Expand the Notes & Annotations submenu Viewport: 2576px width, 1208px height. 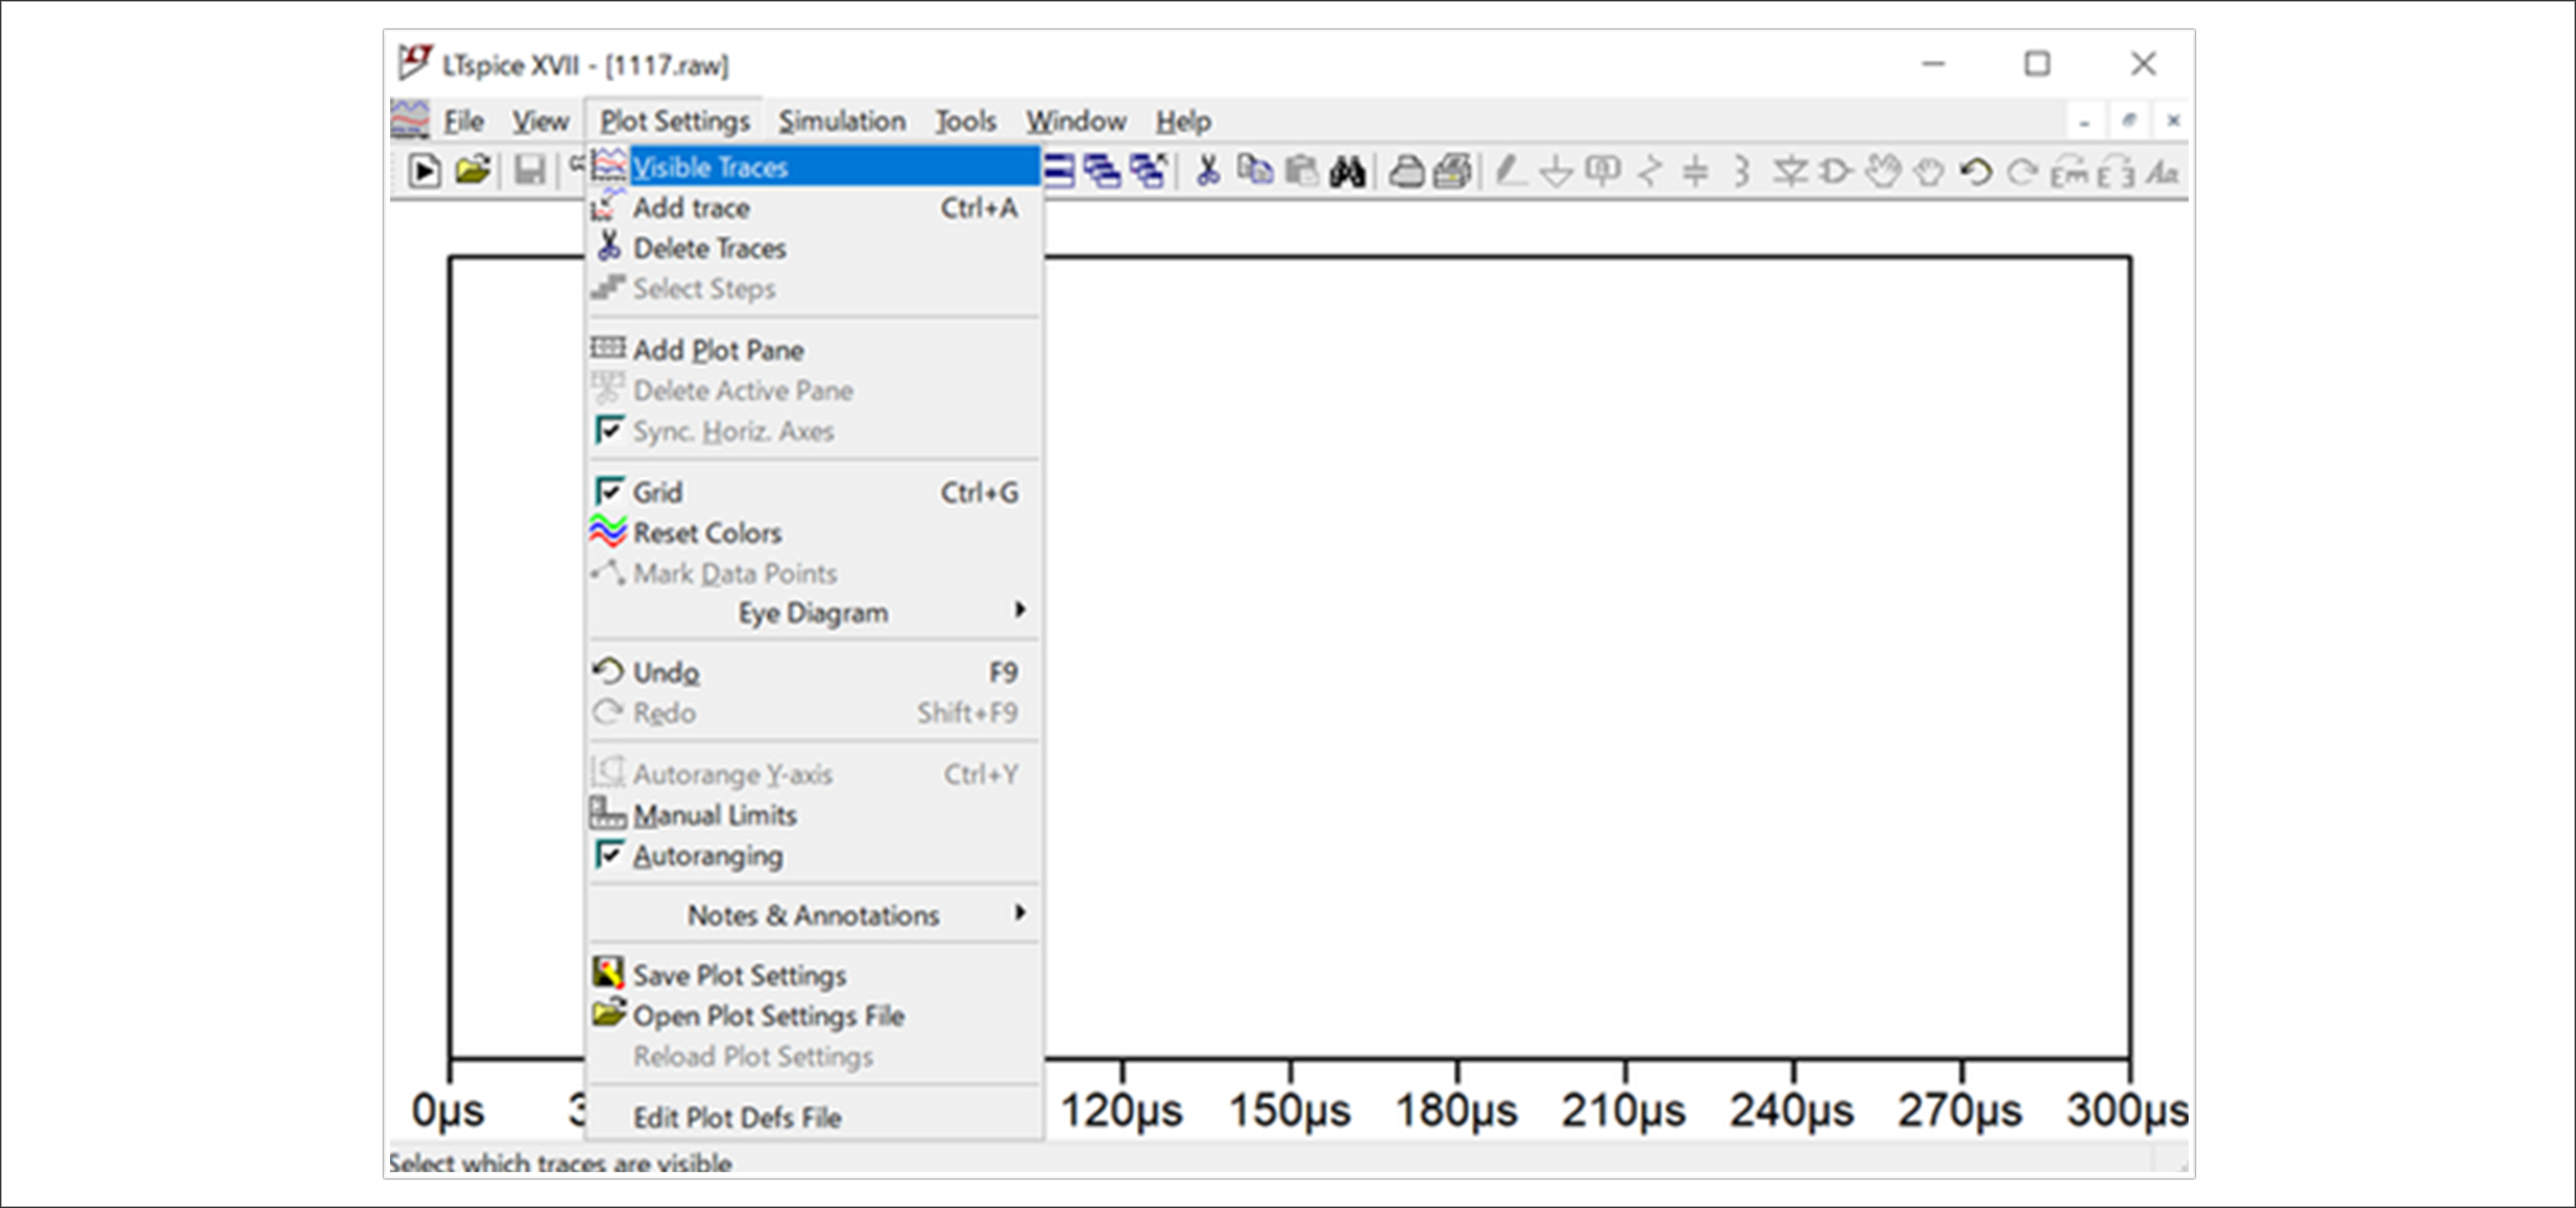(x=814, y=914)
